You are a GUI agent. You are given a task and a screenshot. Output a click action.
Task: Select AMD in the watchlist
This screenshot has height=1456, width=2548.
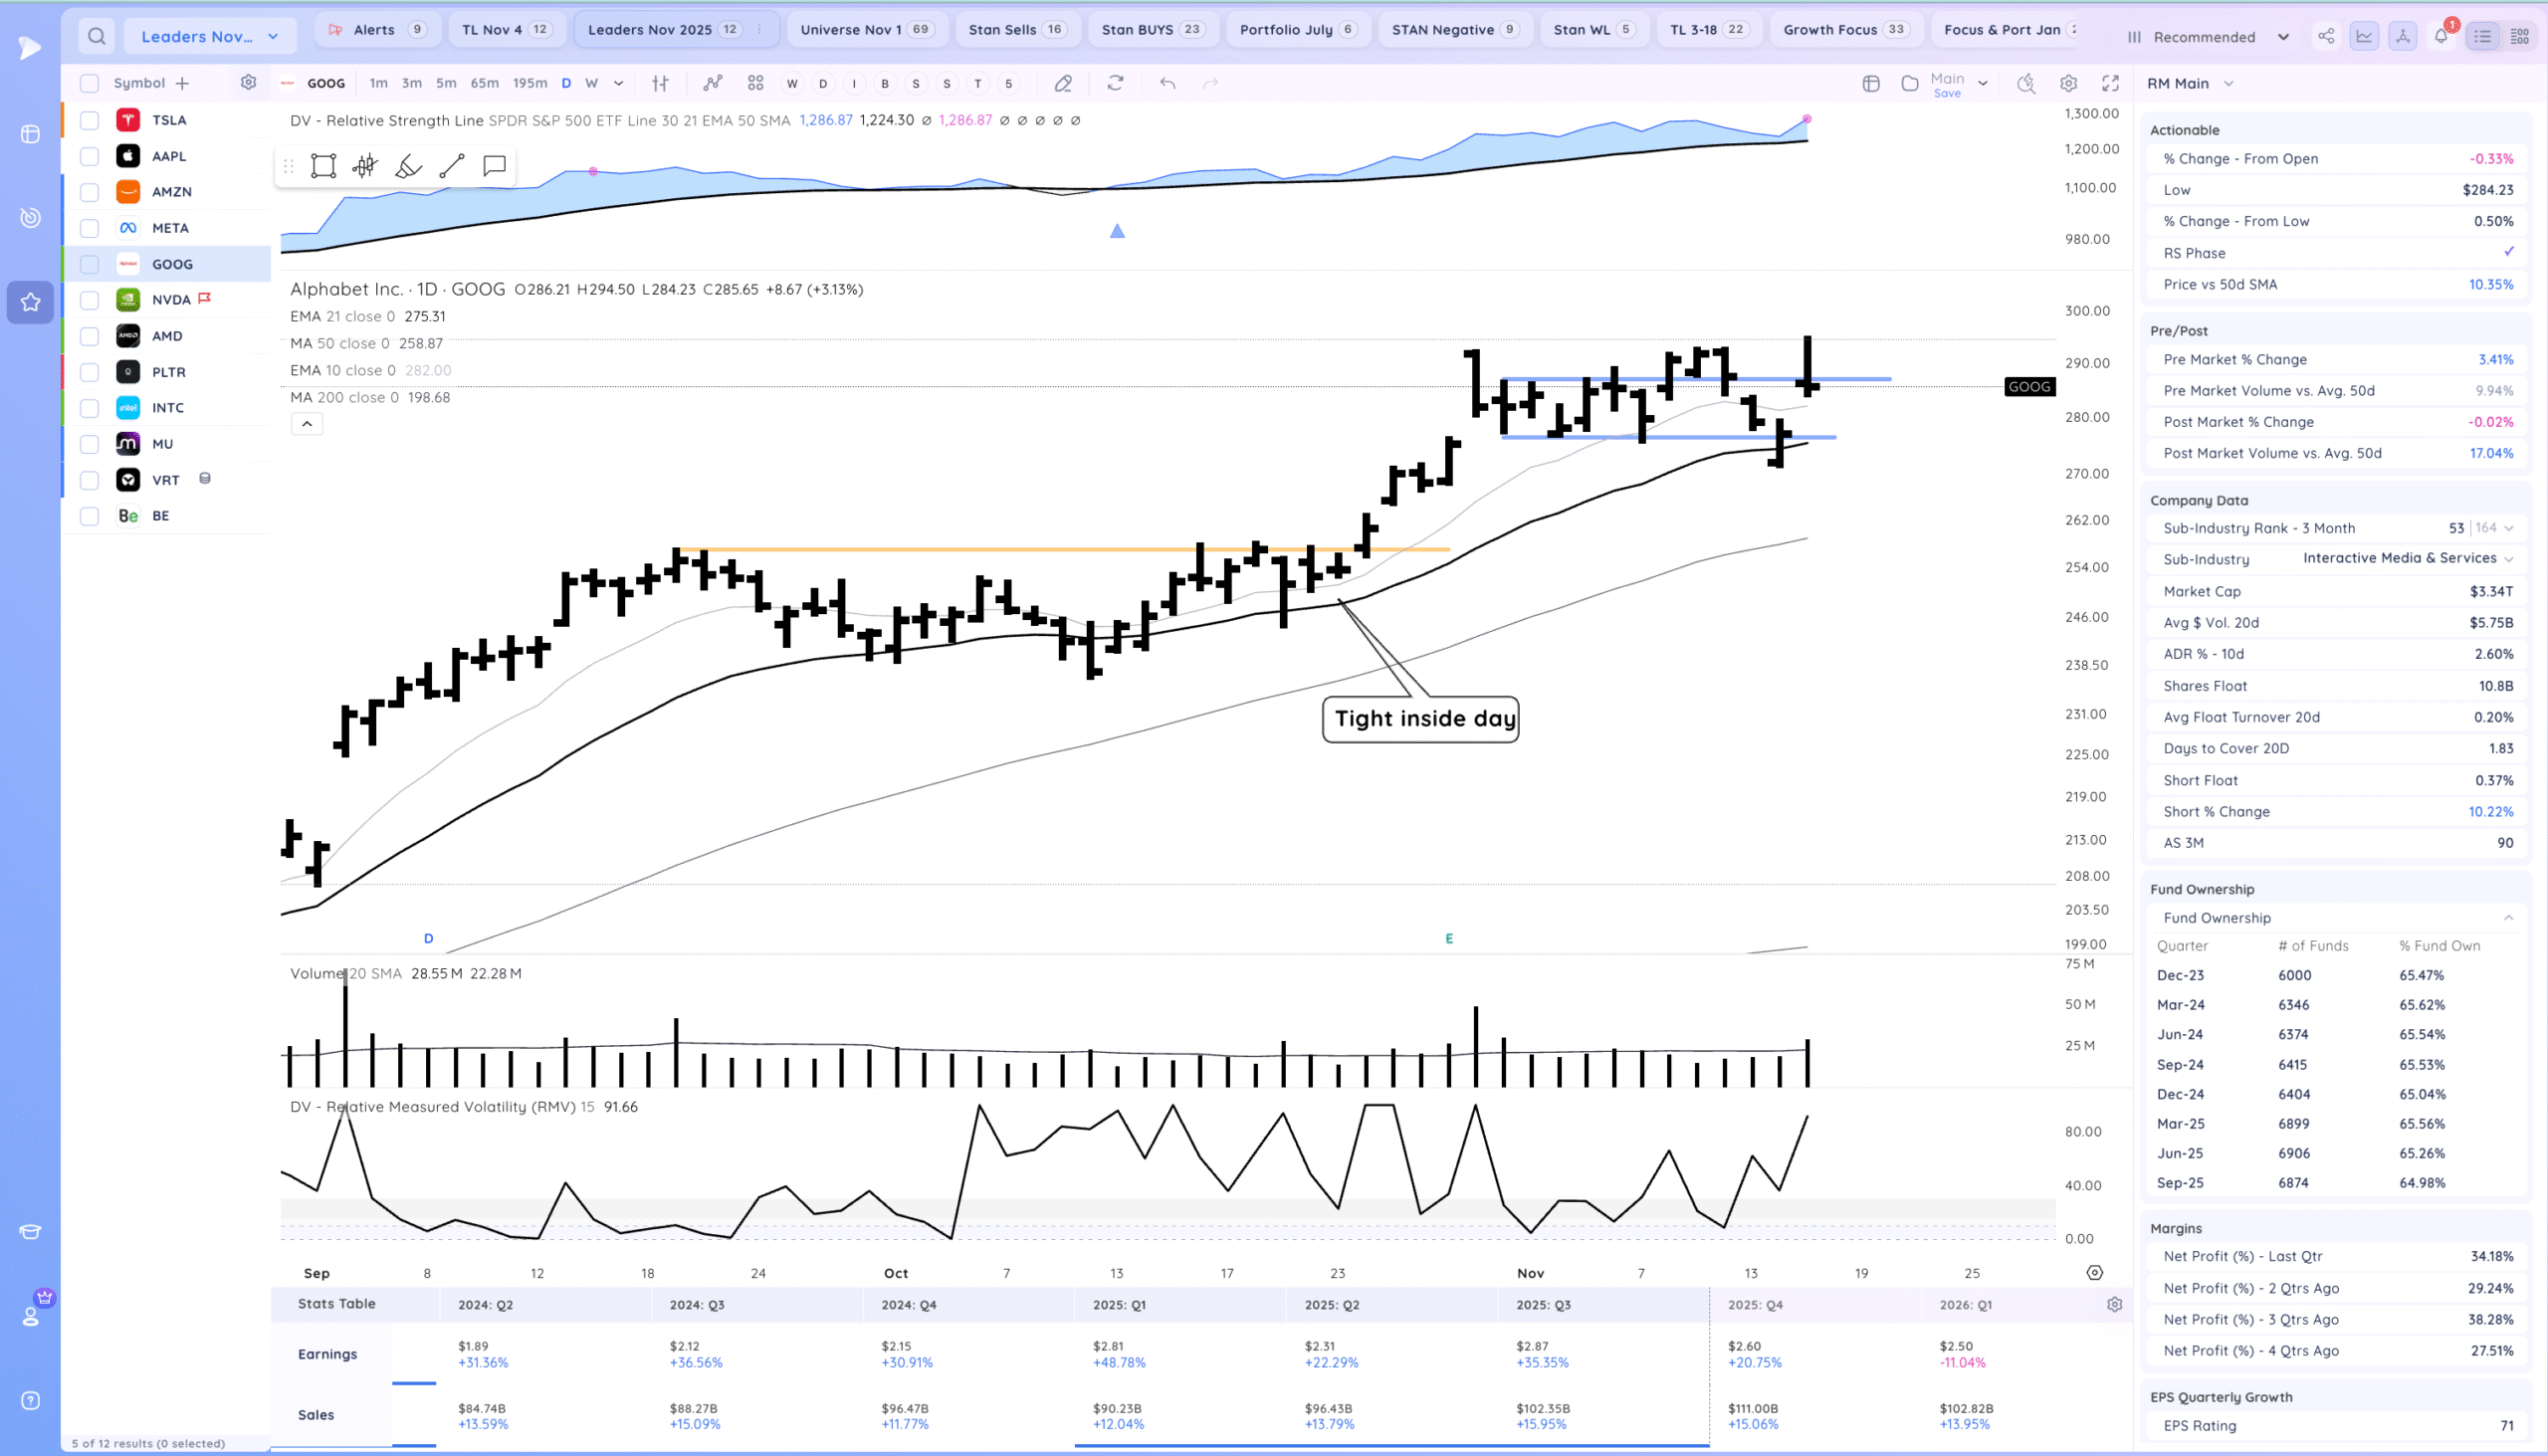pyautogui.click(x=167, y=336)
